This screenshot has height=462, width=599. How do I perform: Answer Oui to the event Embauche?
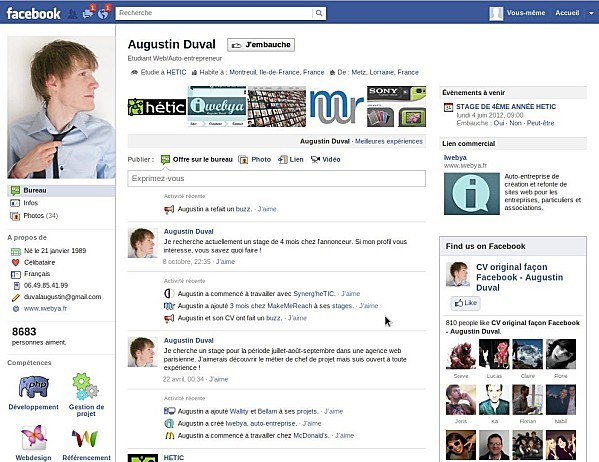click(x=499, y=123)
